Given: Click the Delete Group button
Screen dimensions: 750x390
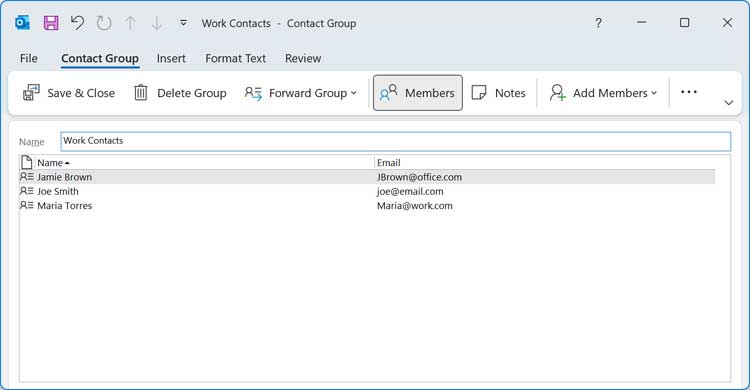Looking at the screenshot, I should [180, 93].
